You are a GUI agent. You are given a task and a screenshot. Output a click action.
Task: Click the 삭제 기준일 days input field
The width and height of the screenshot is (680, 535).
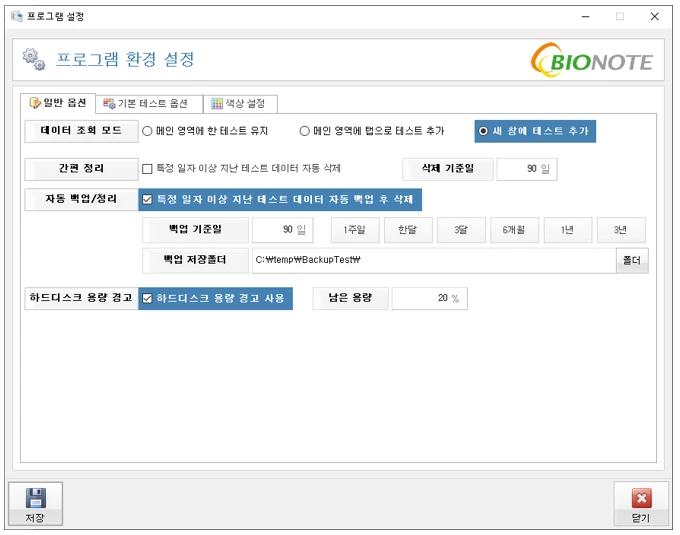[526, 169]
